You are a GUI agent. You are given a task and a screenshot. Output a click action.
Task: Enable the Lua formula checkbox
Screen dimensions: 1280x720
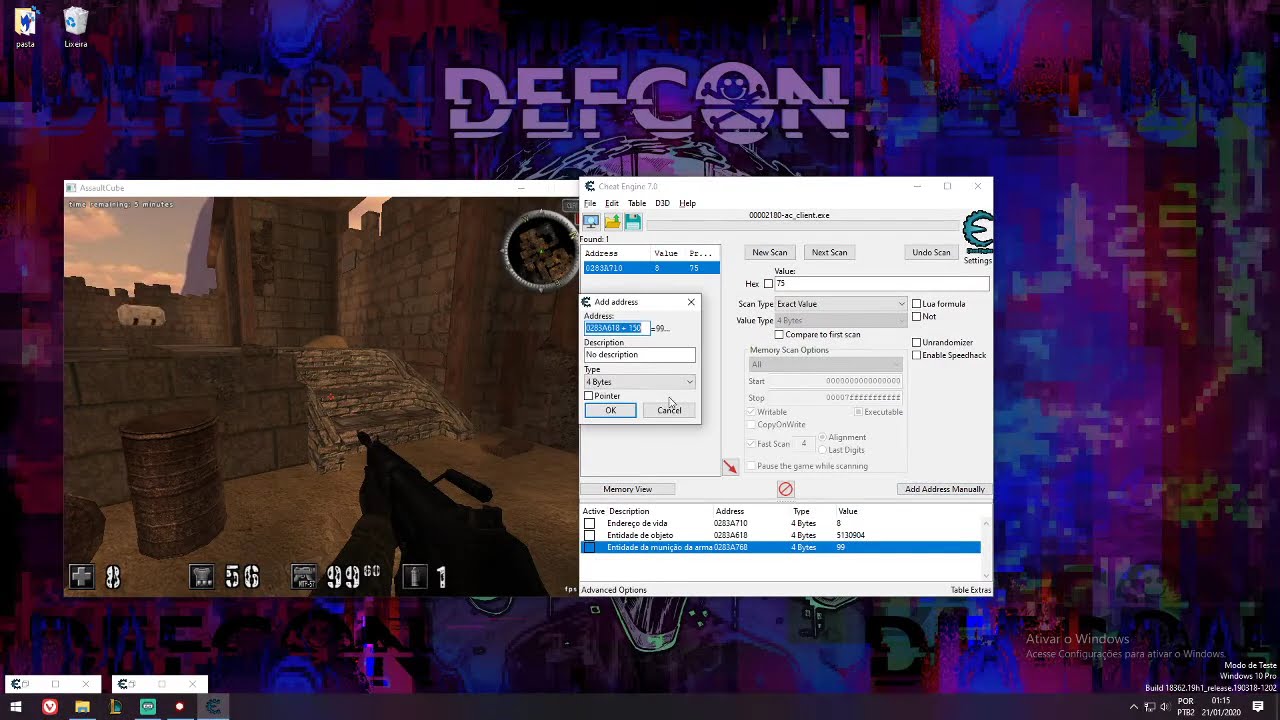[x=916, y=304]
